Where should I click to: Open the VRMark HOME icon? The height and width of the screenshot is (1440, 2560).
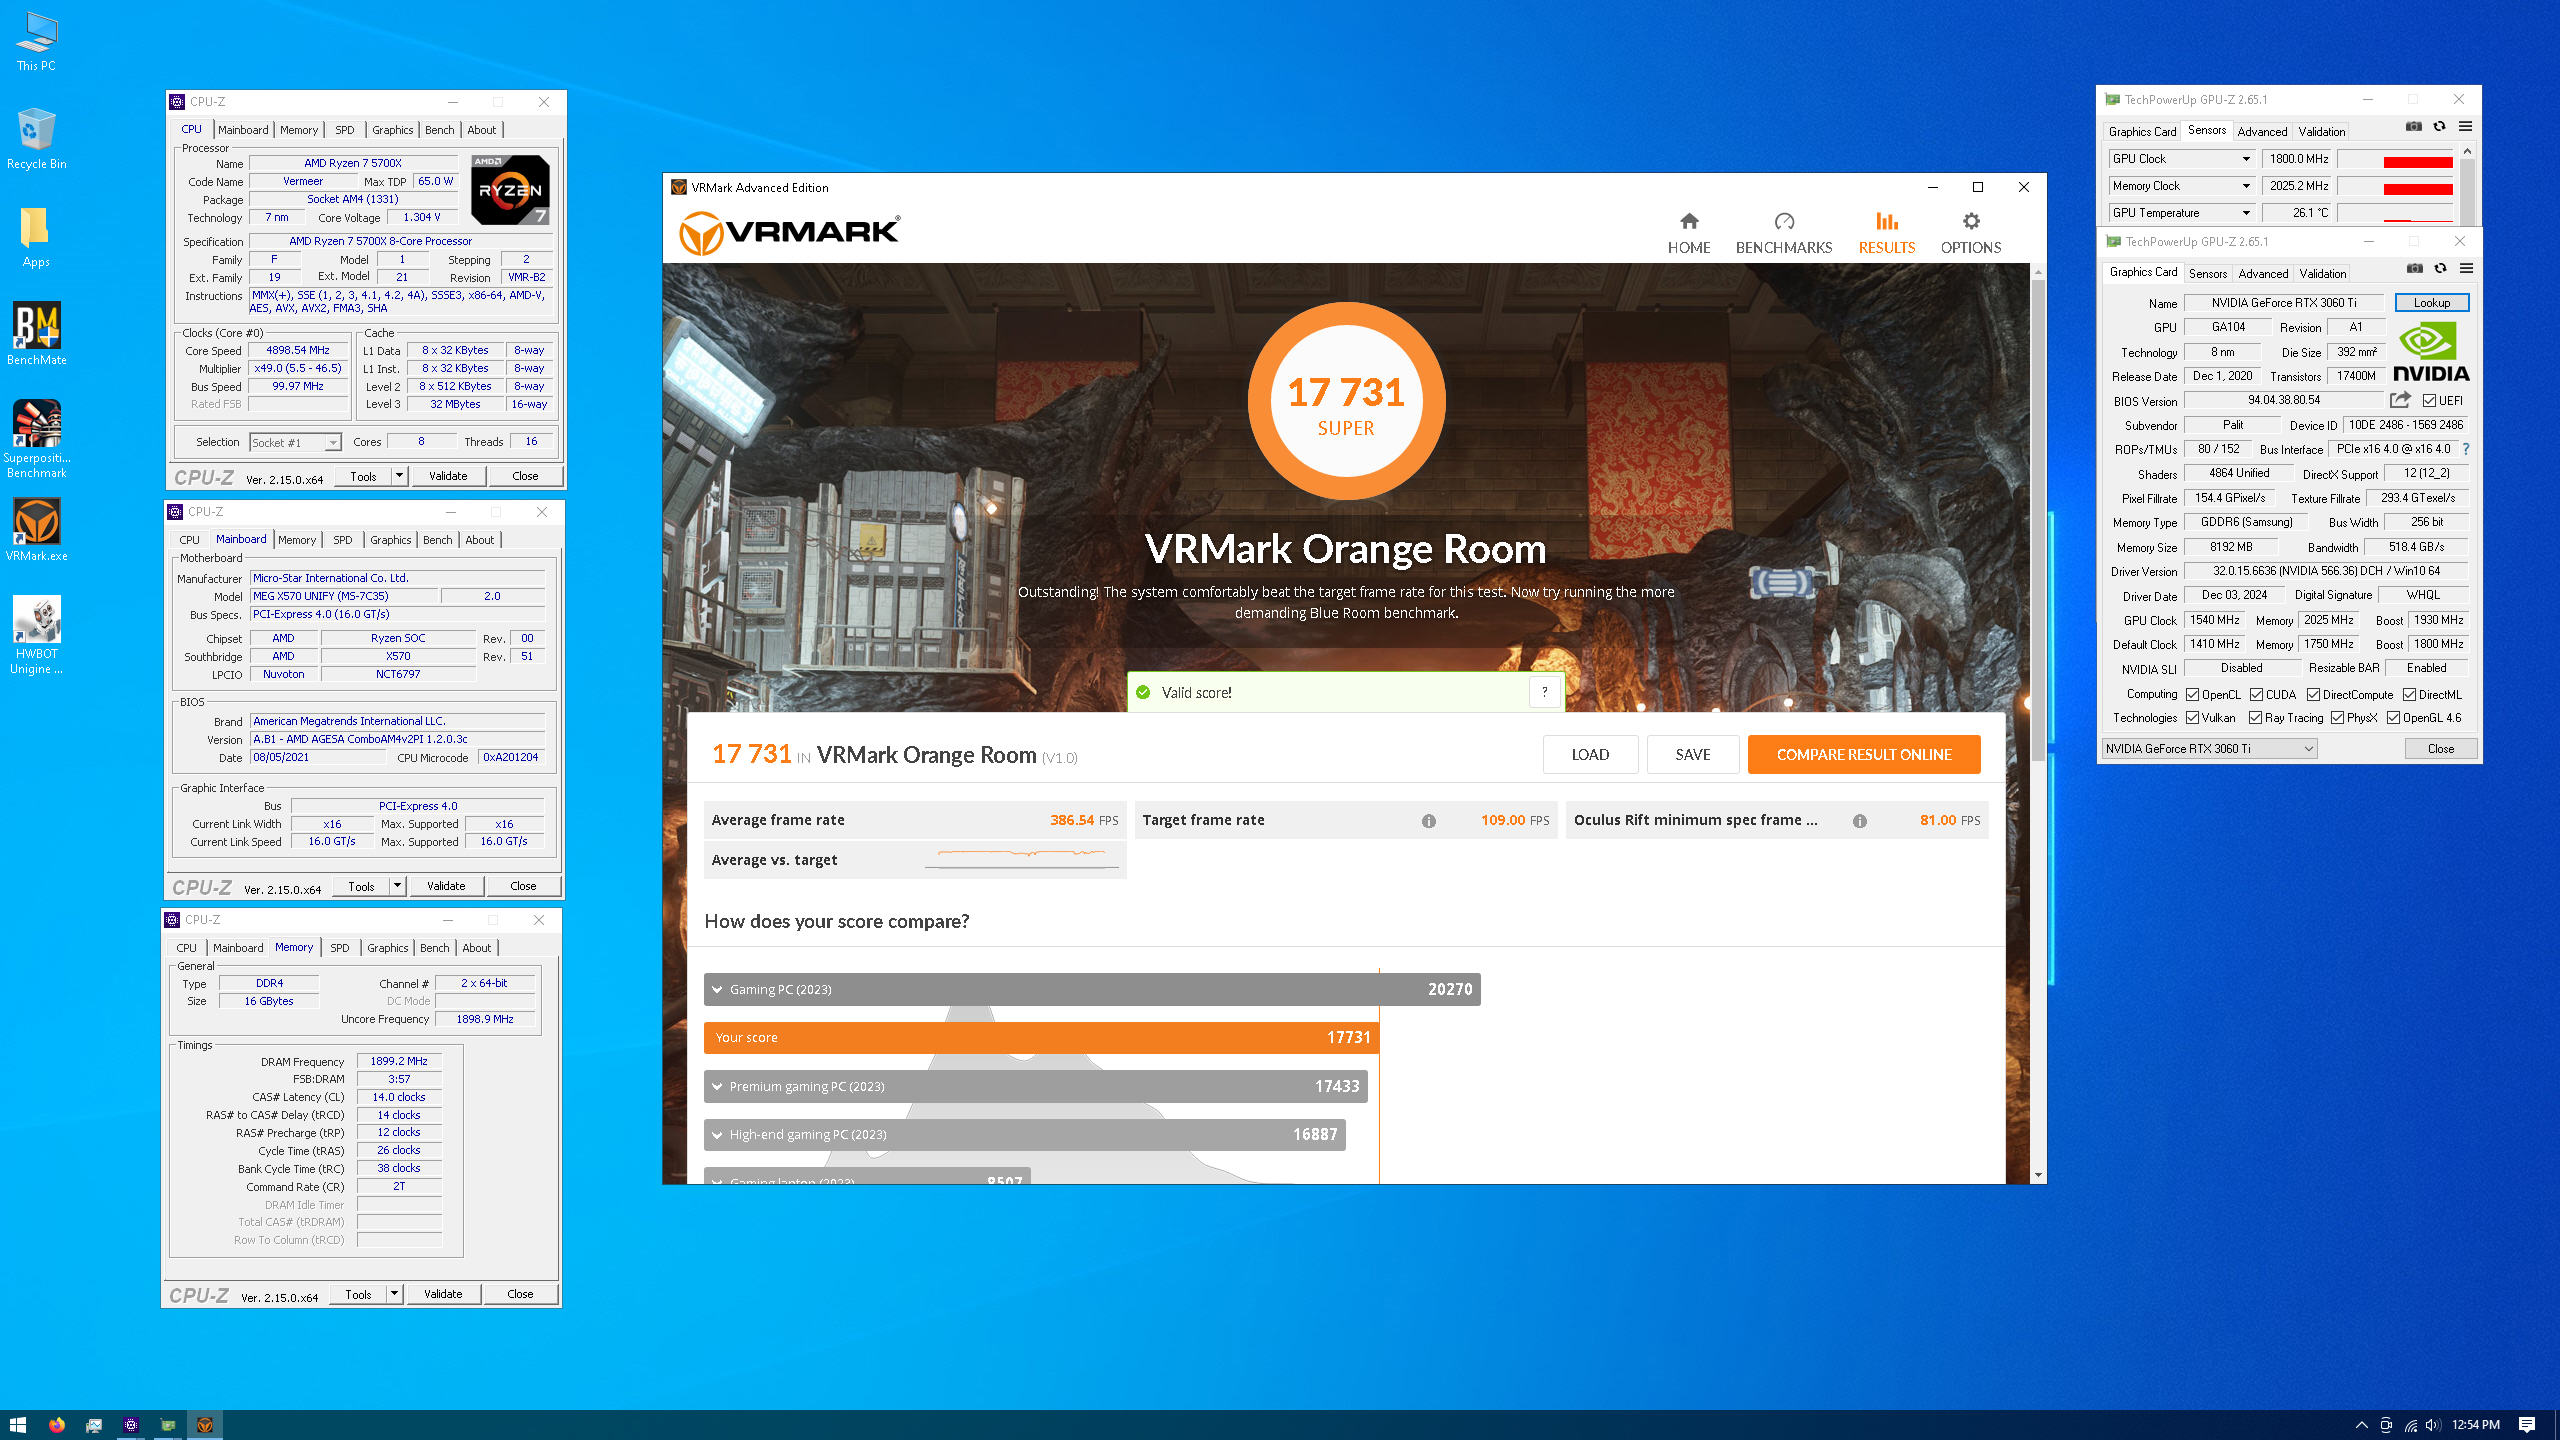(x=1689, y=221)
